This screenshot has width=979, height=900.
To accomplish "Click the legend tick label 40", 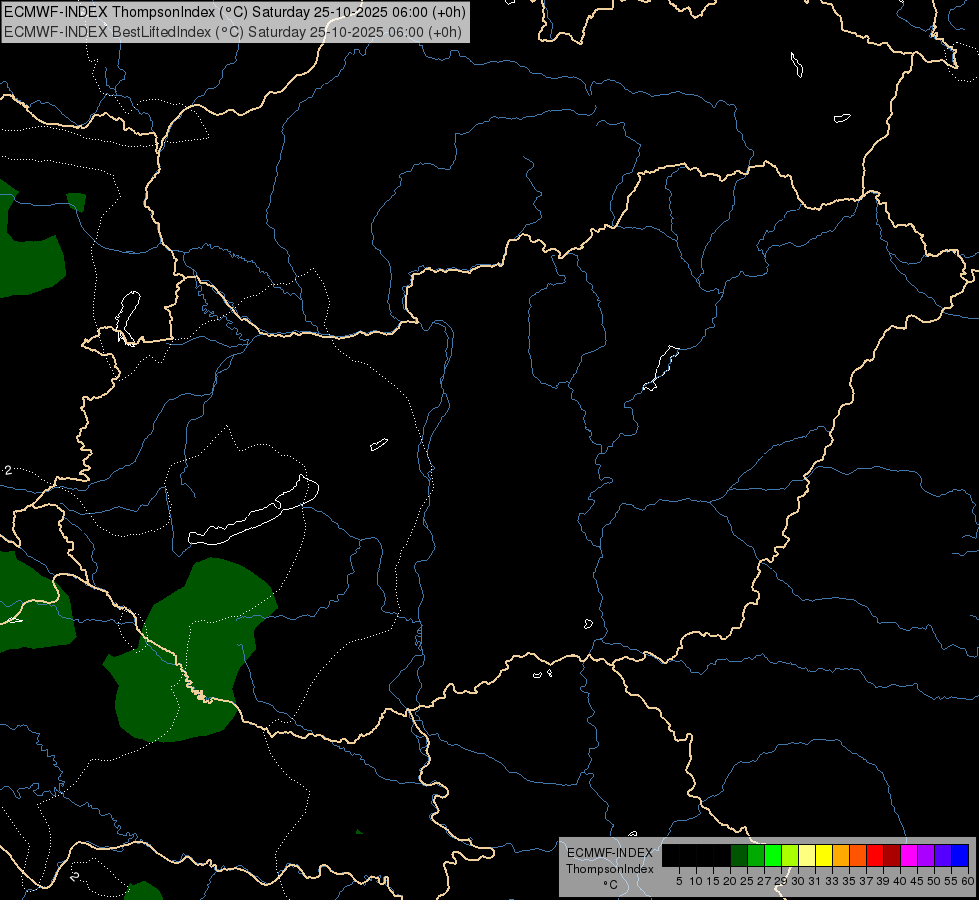I will [900, 881].
